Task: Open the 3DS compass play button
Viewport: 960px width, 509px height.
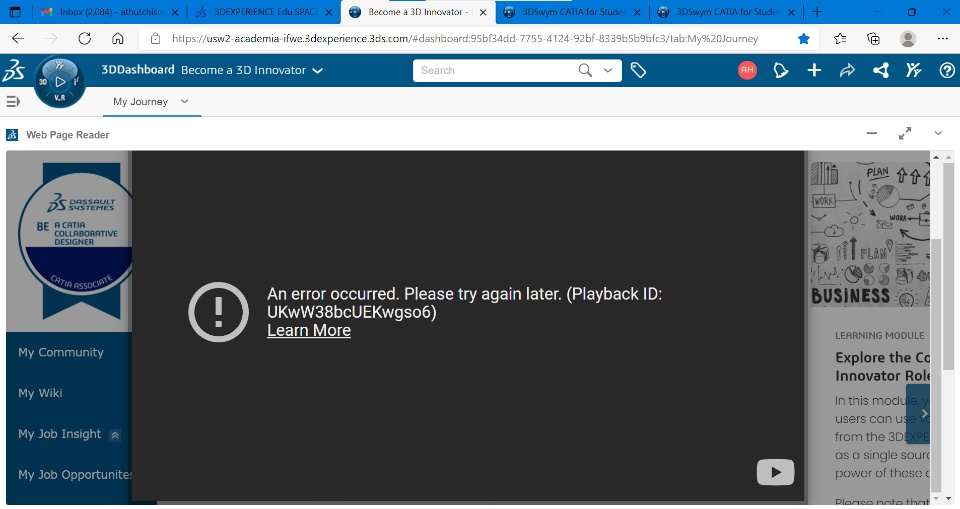Action: click(x=59, y=81)
